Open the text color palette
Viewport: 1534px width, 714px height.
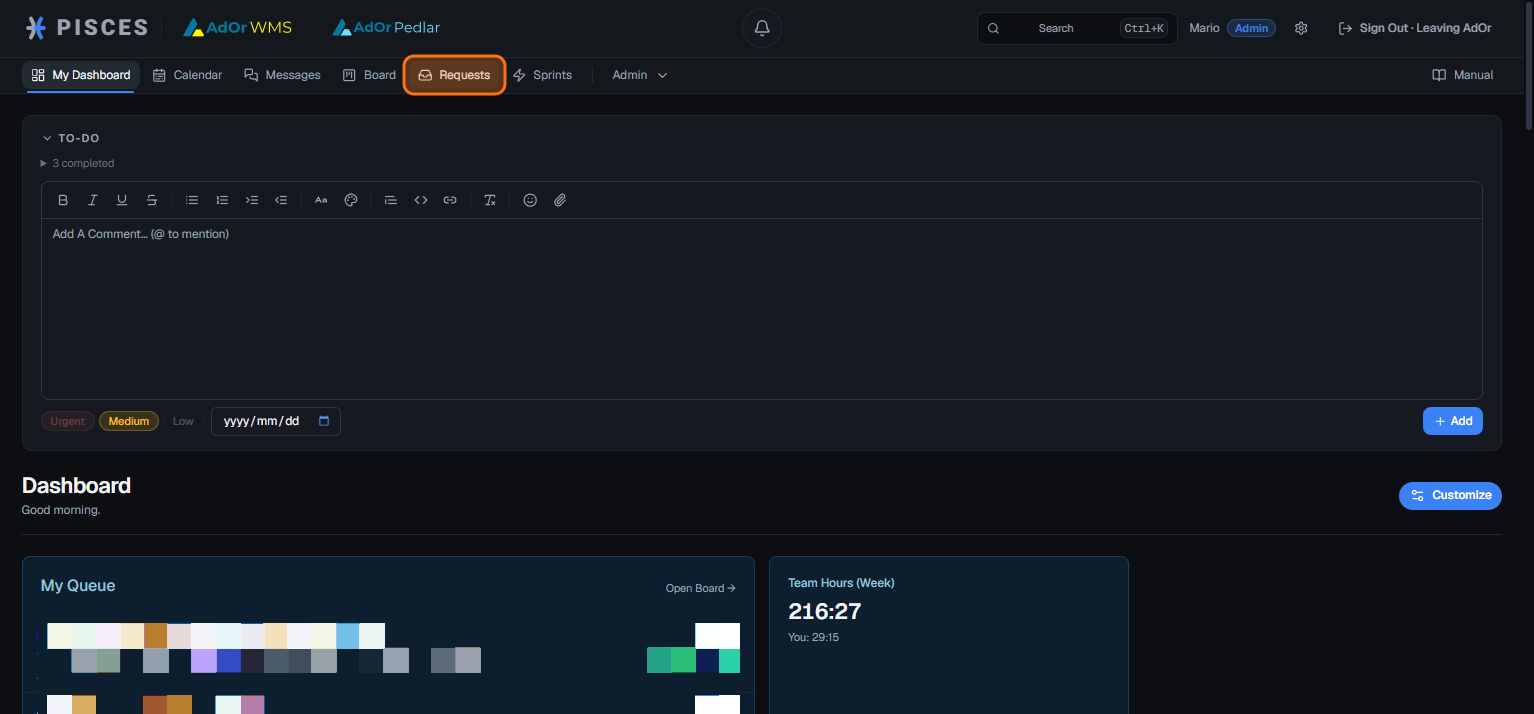pyautogui.click(x=351, y=200)
